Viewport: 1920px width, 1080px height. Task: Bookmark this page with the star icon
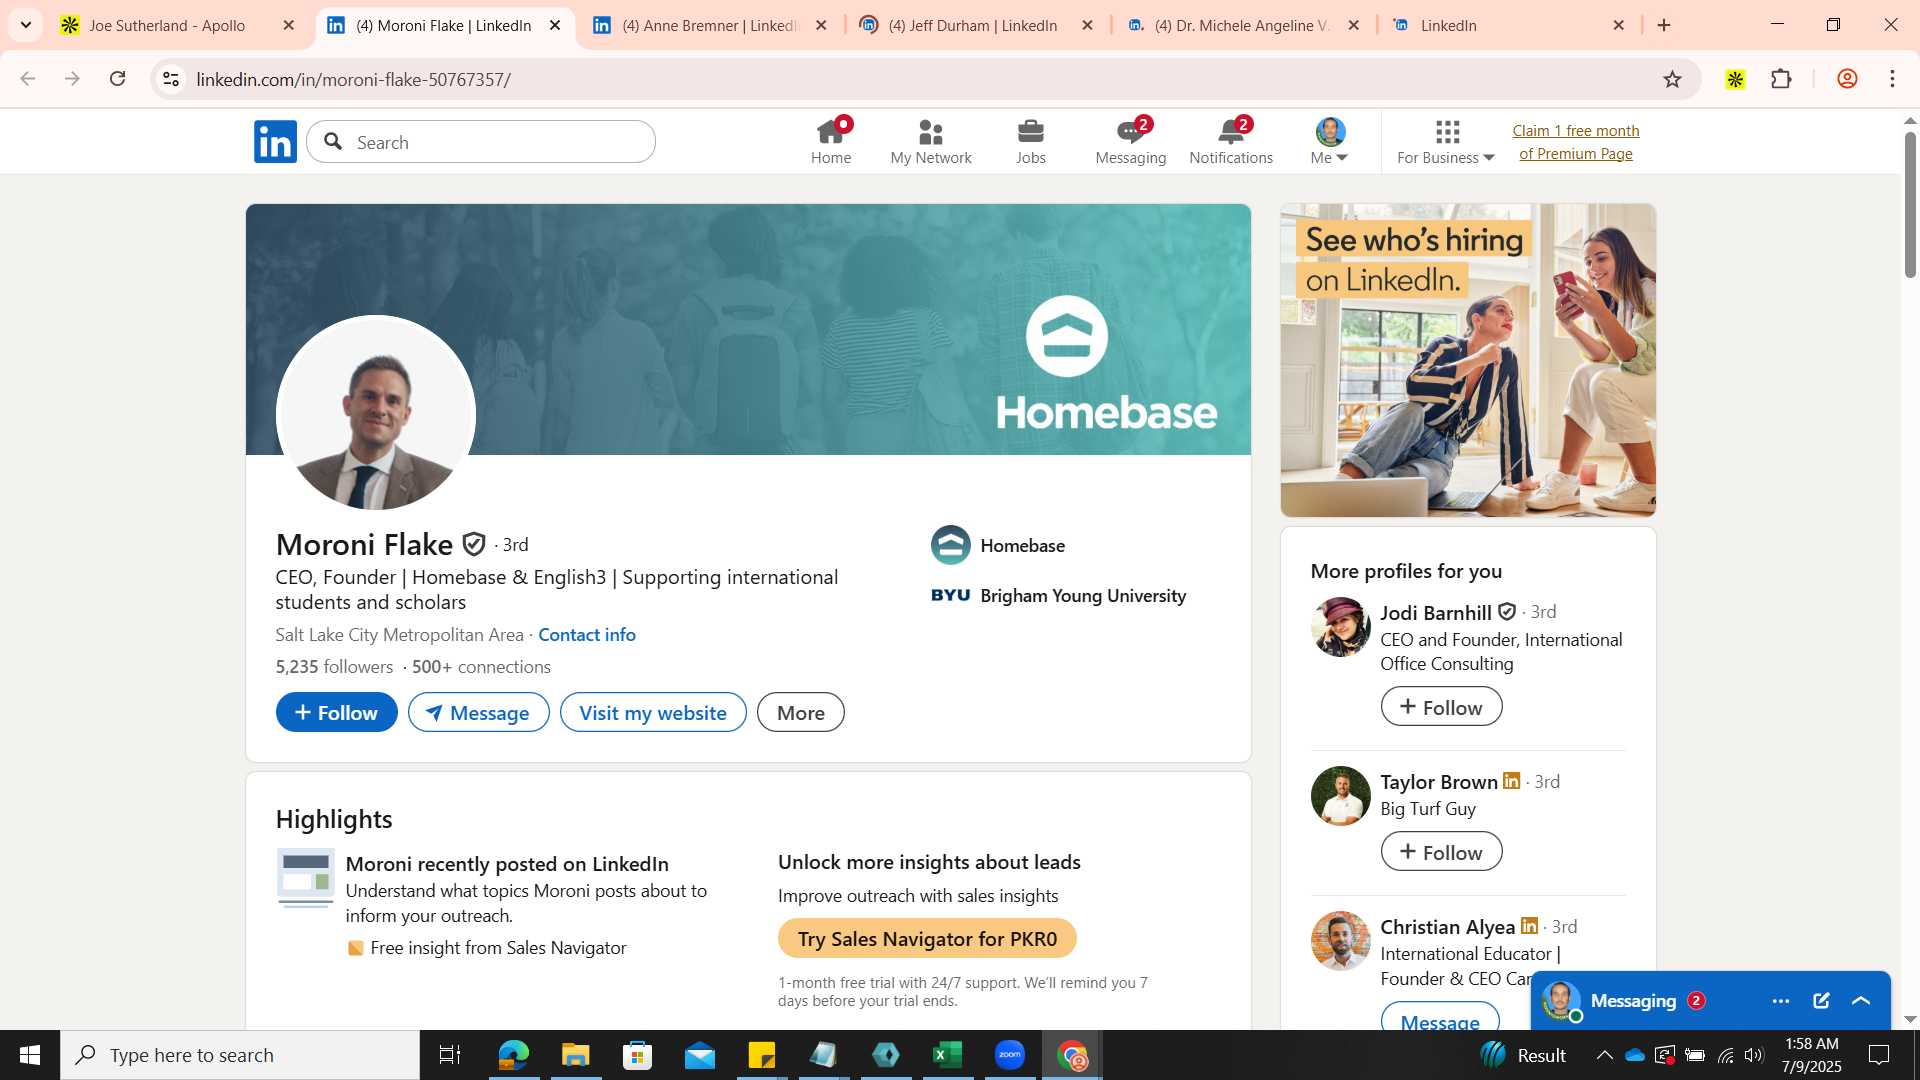(x=1672, y=79)
